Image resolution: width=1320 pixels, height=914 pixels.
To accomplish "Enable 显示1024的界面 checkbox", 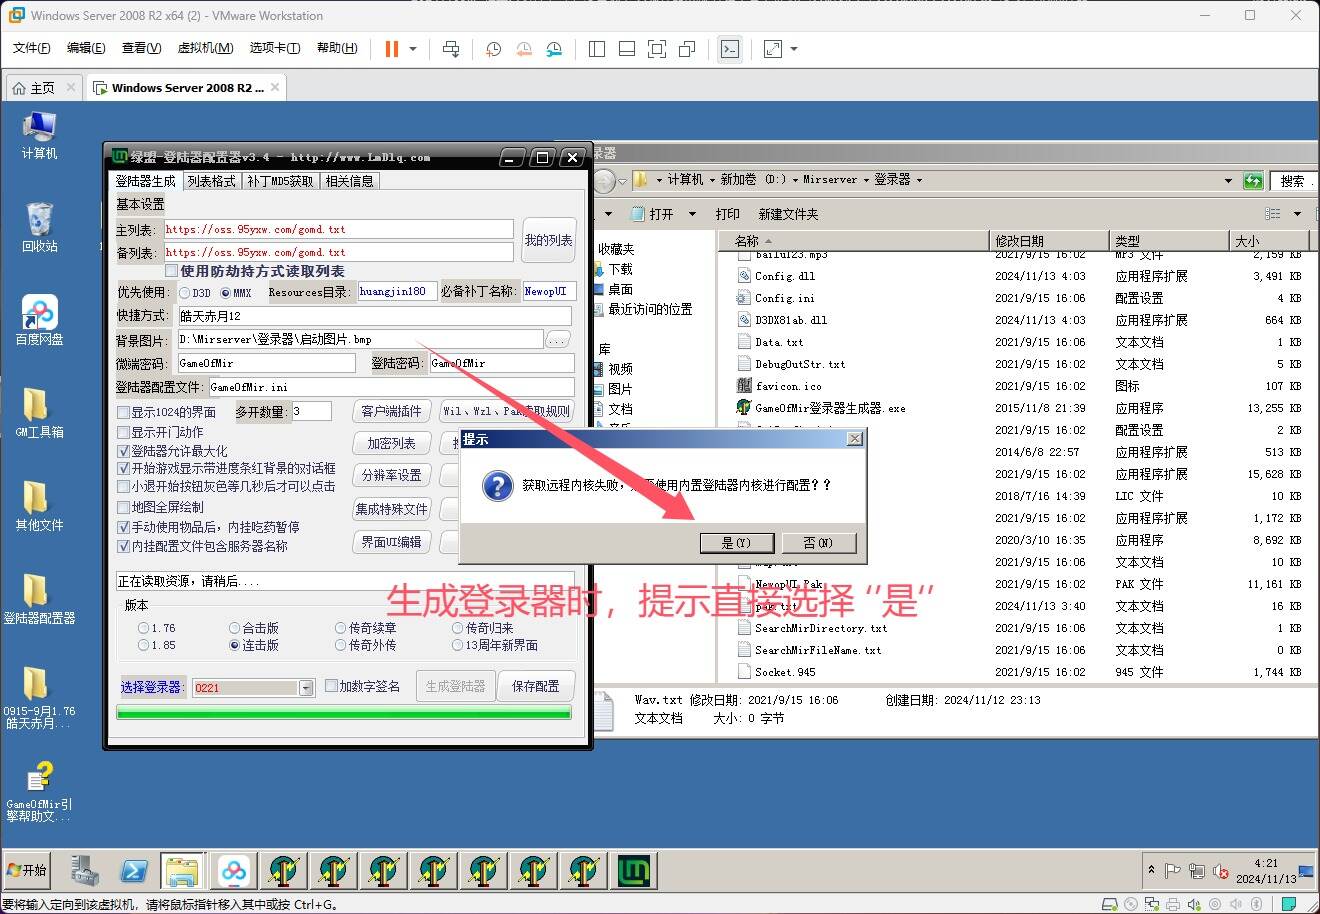I will tap(124, 412).
